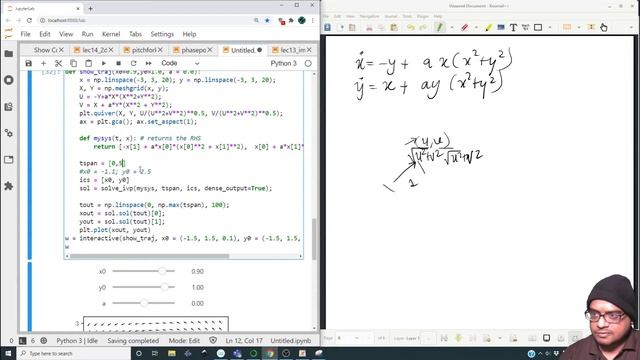Viewport: 640px width, 360px height.
Task: Click the a slider handle
Action: (x=144, y=303)
